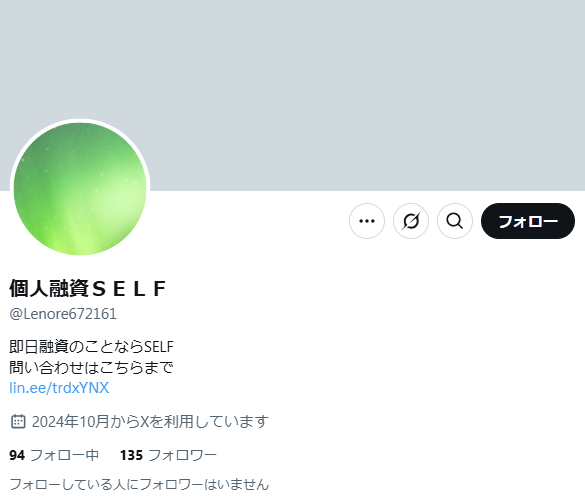This screenshot has width=585, height=500.
Task: View the 94 フォロー中 following list
Action: pyautogui.click(x=54, y=455)
